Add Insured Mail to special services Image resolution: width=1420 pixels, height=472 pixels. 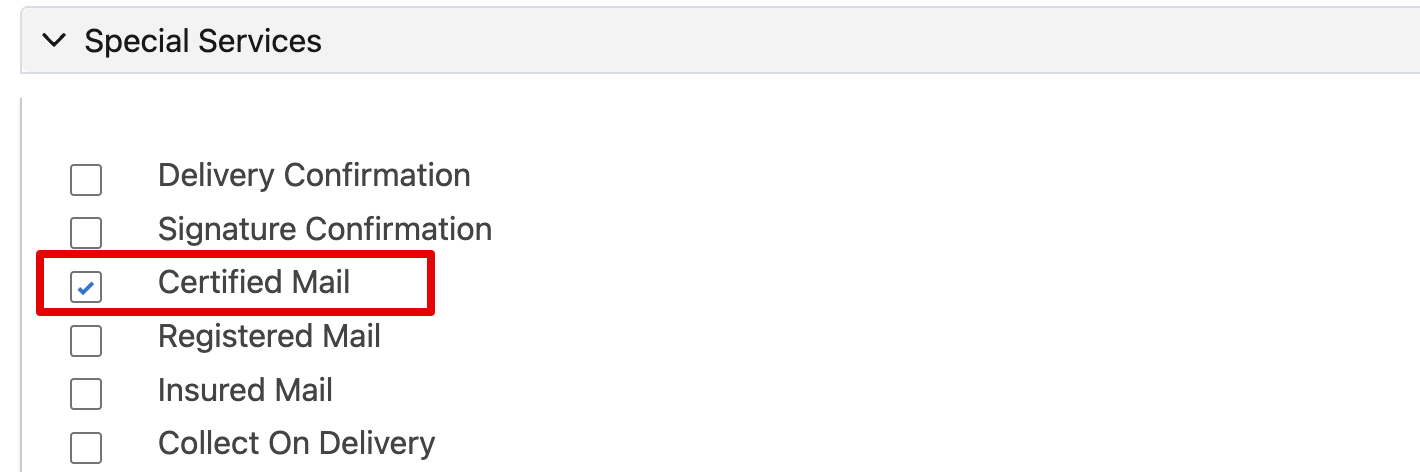[x=86, y=394]
